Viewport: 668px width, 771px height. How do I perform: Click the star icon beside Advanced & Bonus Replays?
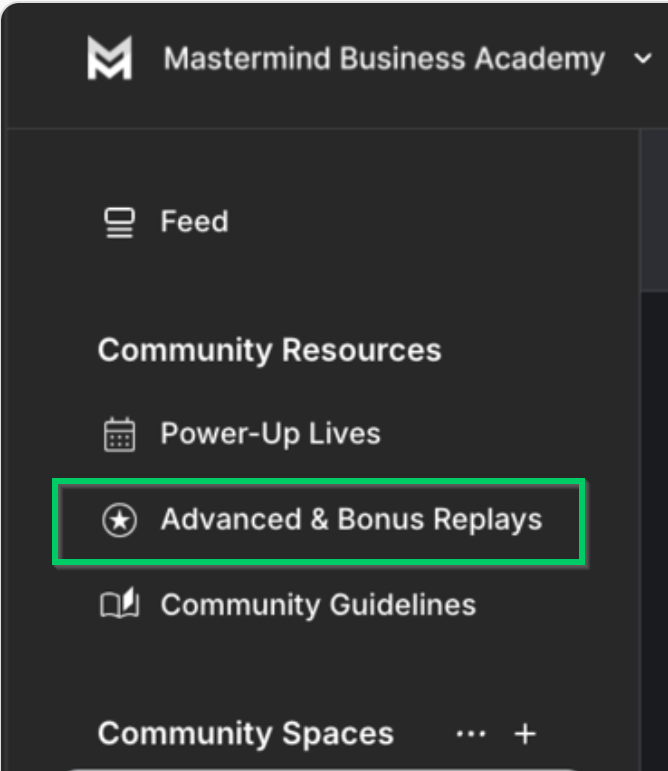pyautogui.click(x=119, y=520)
